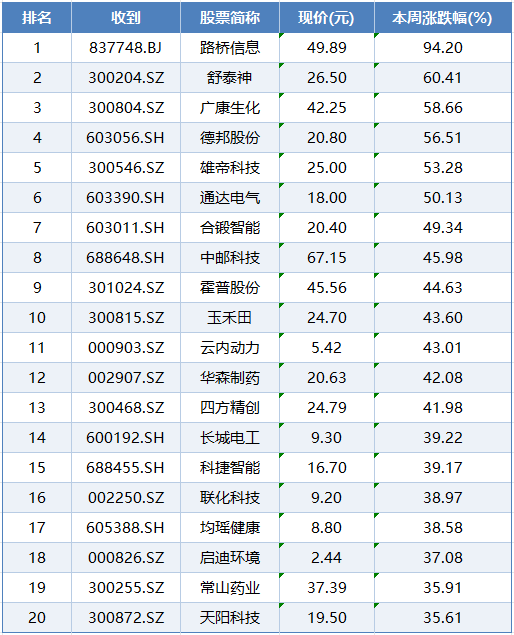This screenshot has width=514, height=635.
Task: Click the 股票简称 column header
Action: tap(230, 17)
